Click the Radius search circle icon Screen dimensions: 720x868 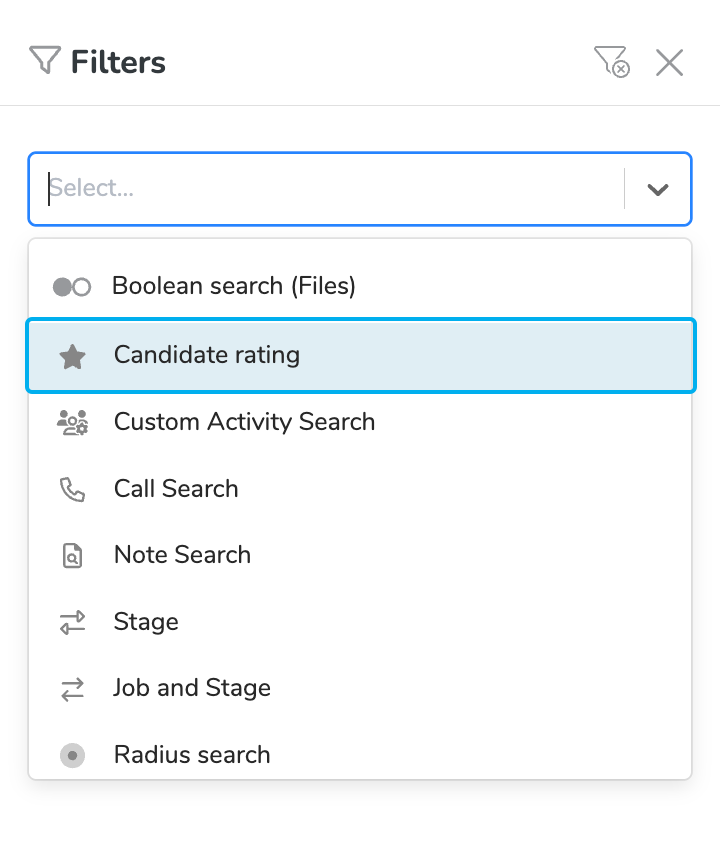point(72,755)
